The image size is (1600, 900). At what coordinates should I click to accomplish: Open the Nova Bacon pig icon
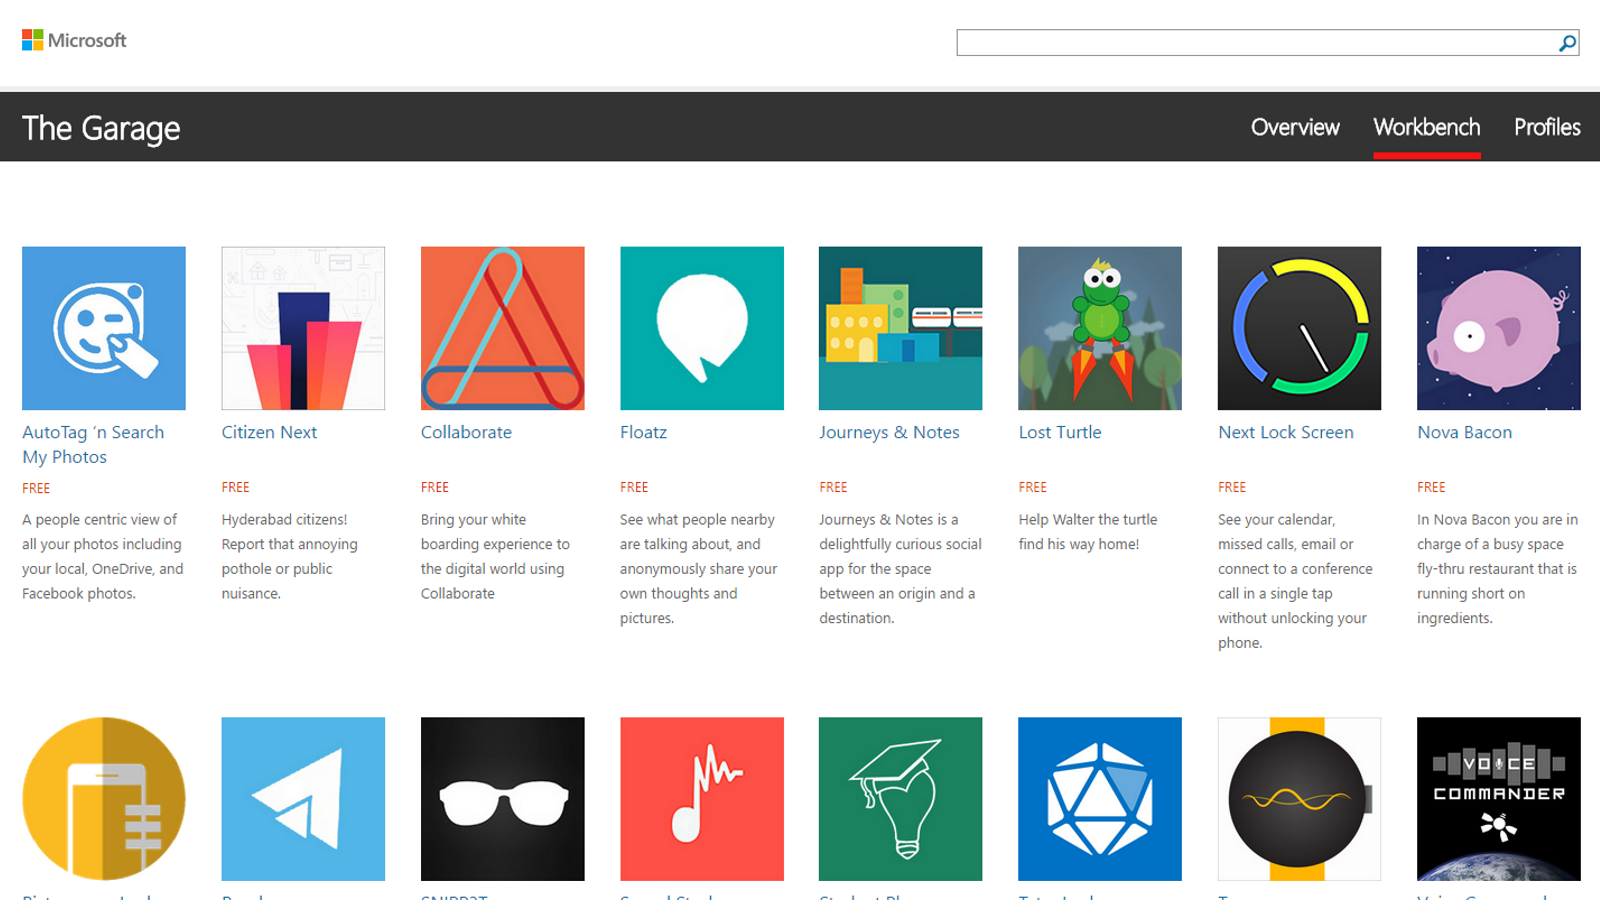[x=1498, y=328]
